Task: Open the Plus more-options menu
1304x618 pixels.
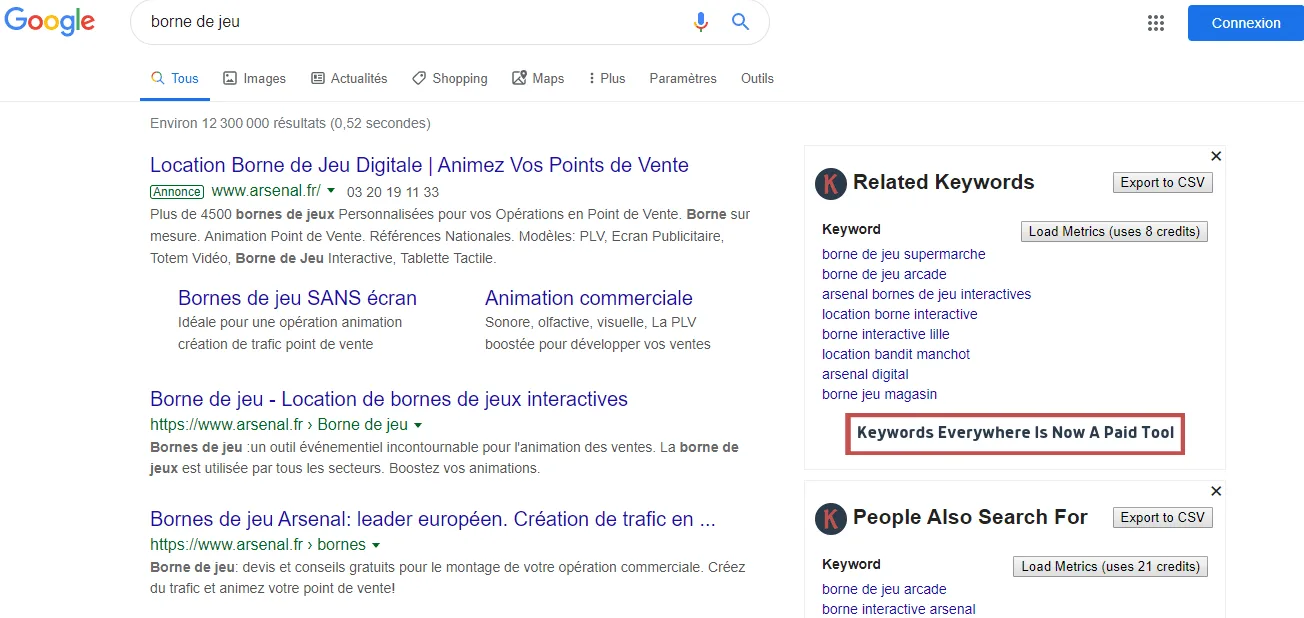Action: 607,78
